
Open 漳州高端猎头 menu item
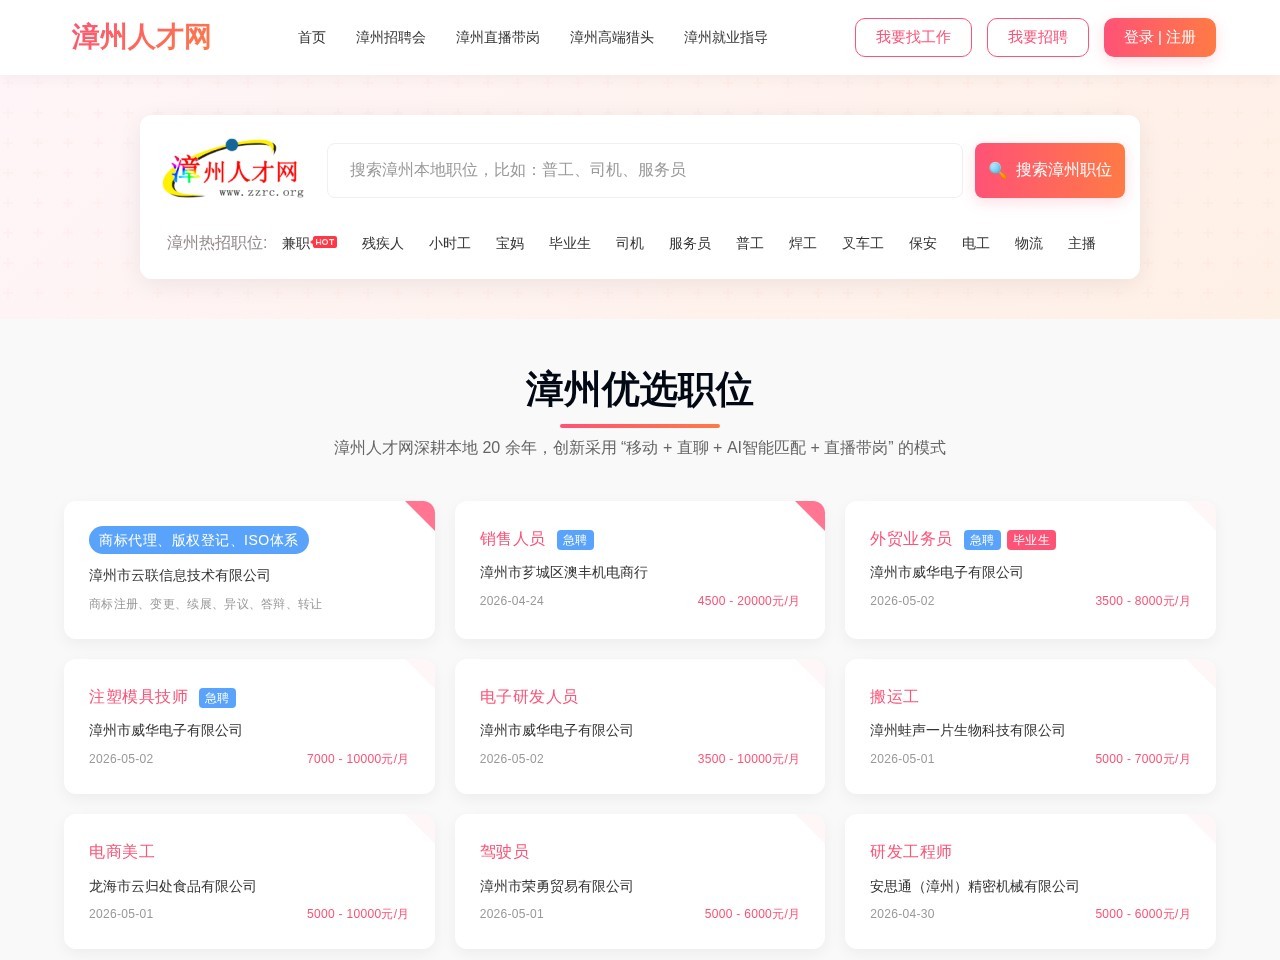612,37
